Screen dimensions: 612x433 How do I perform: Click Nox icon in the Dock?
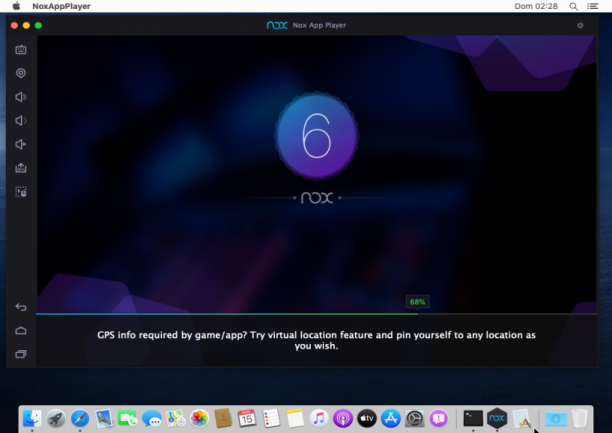(497, 419)
